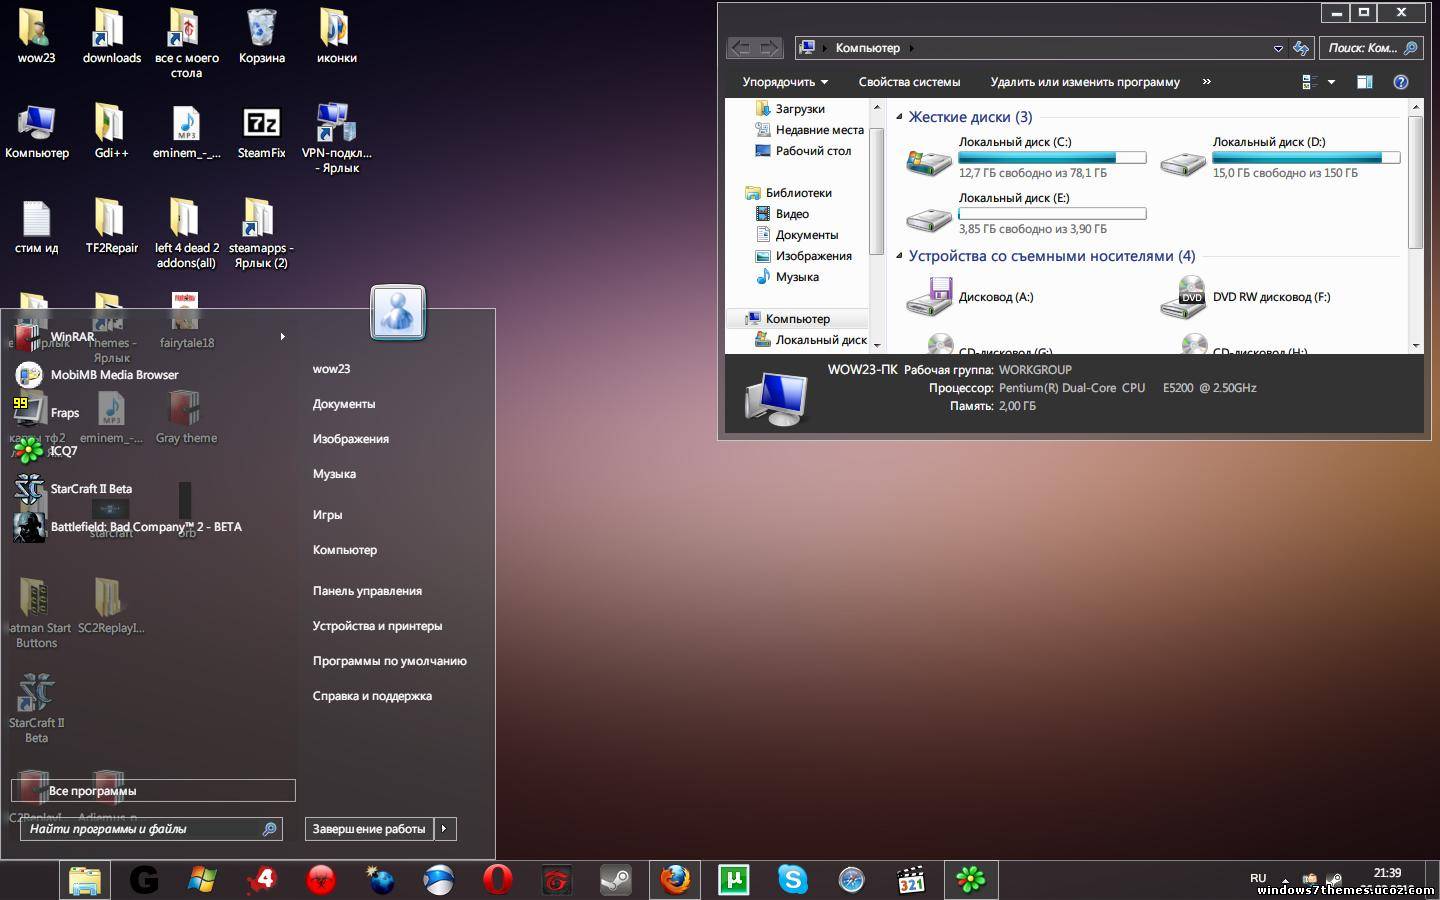
Task: Open Упорядочить dropdown in Explorer
Action: 785,82
